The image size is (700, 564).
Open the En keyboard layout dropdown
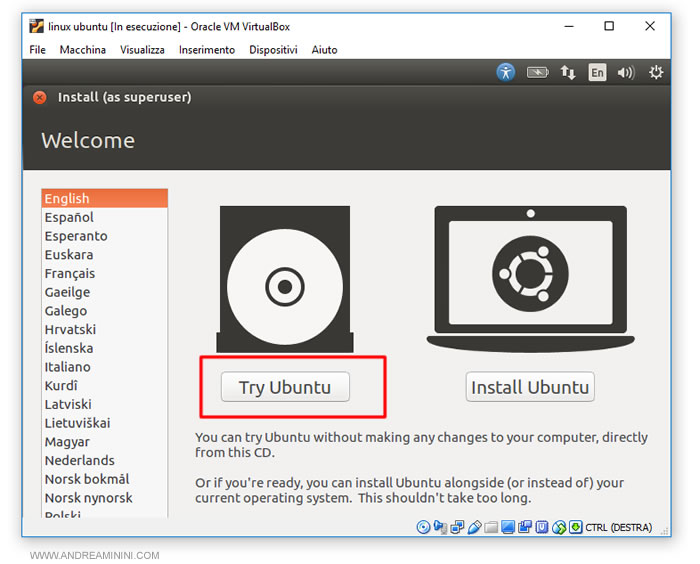[597, 72]
